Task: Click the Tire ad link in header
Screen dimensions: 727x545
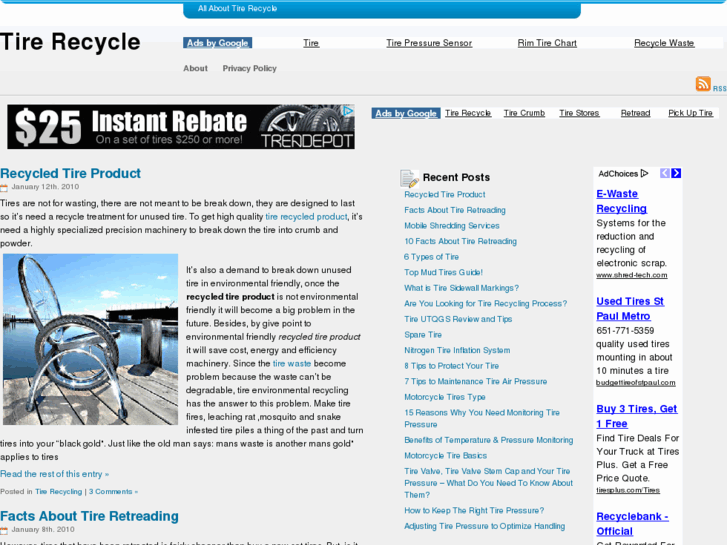Action: click(311, 43)
